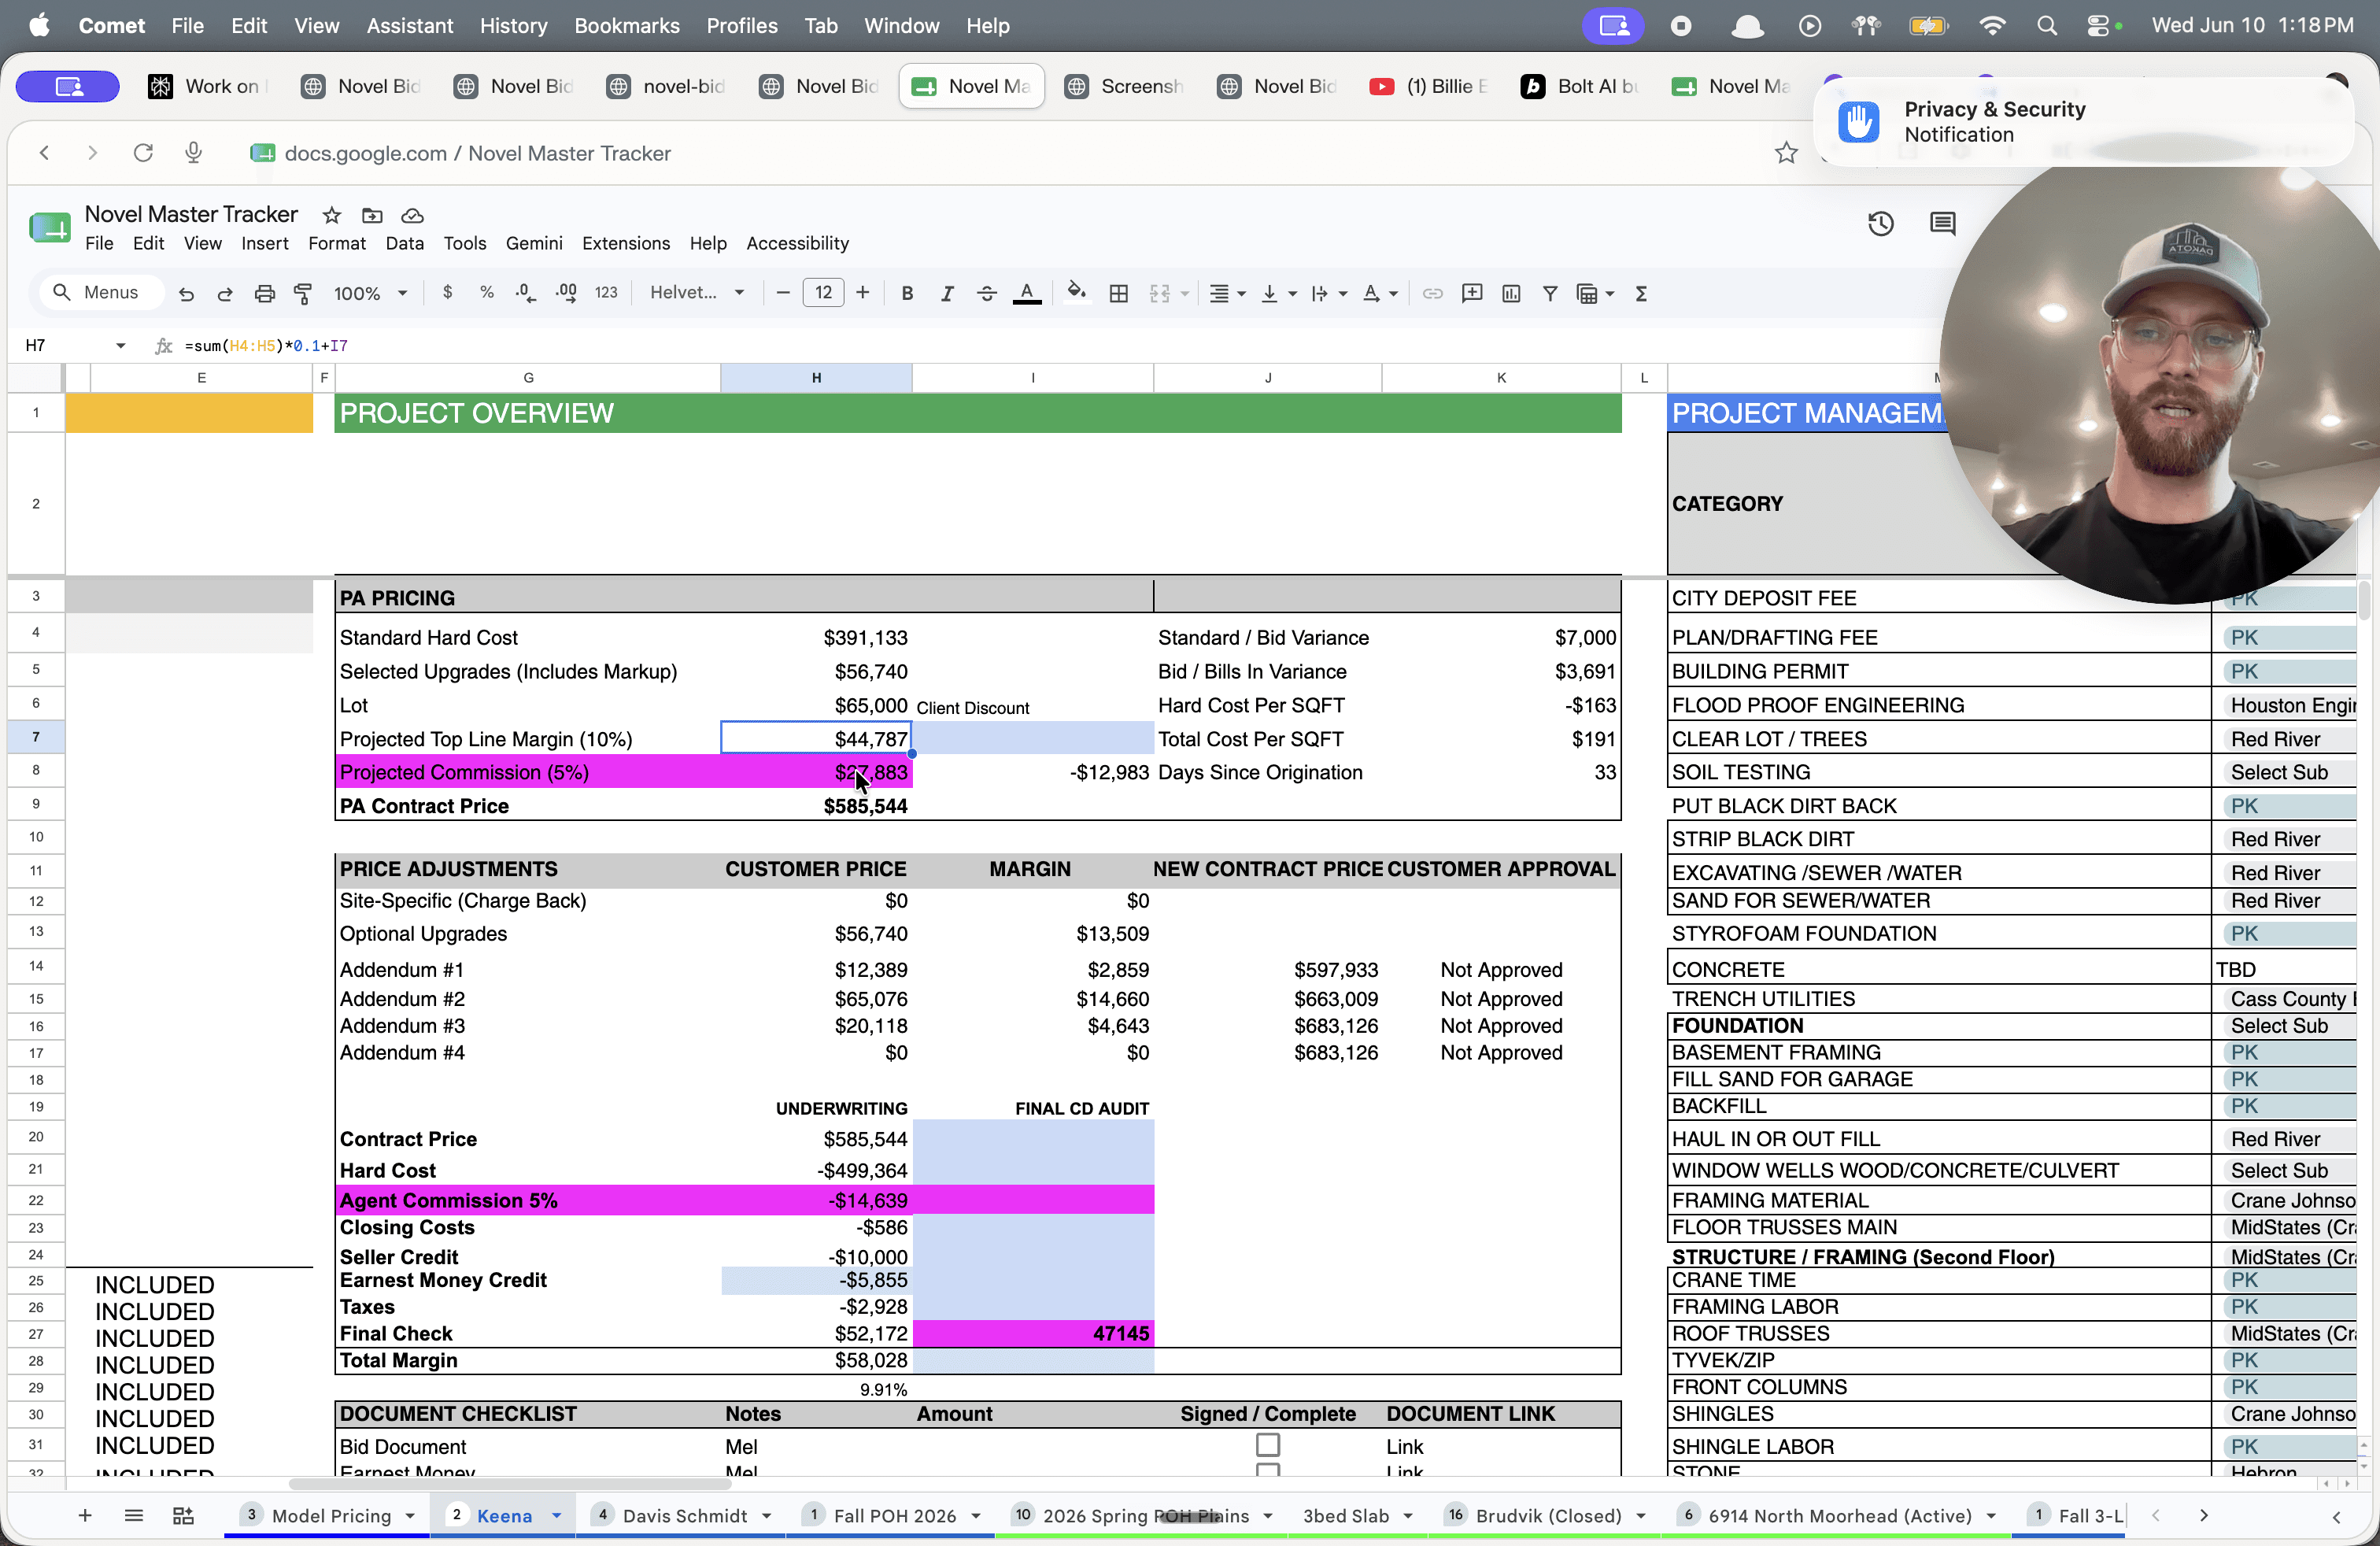This screenshot has width=2380, height=1546.
Task: Click Add Sheet plus button
Action: (85, 1515)
